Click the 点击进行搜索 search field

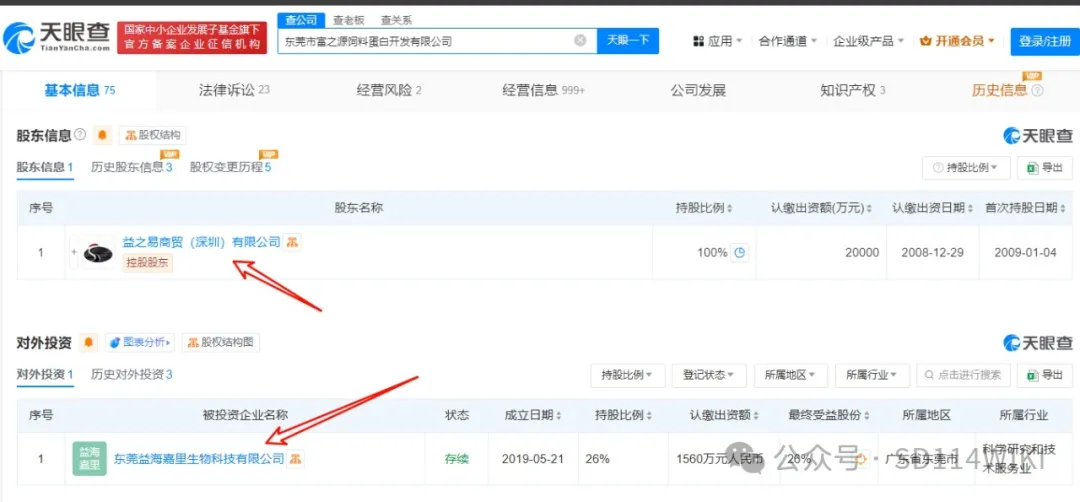(963, 375)
